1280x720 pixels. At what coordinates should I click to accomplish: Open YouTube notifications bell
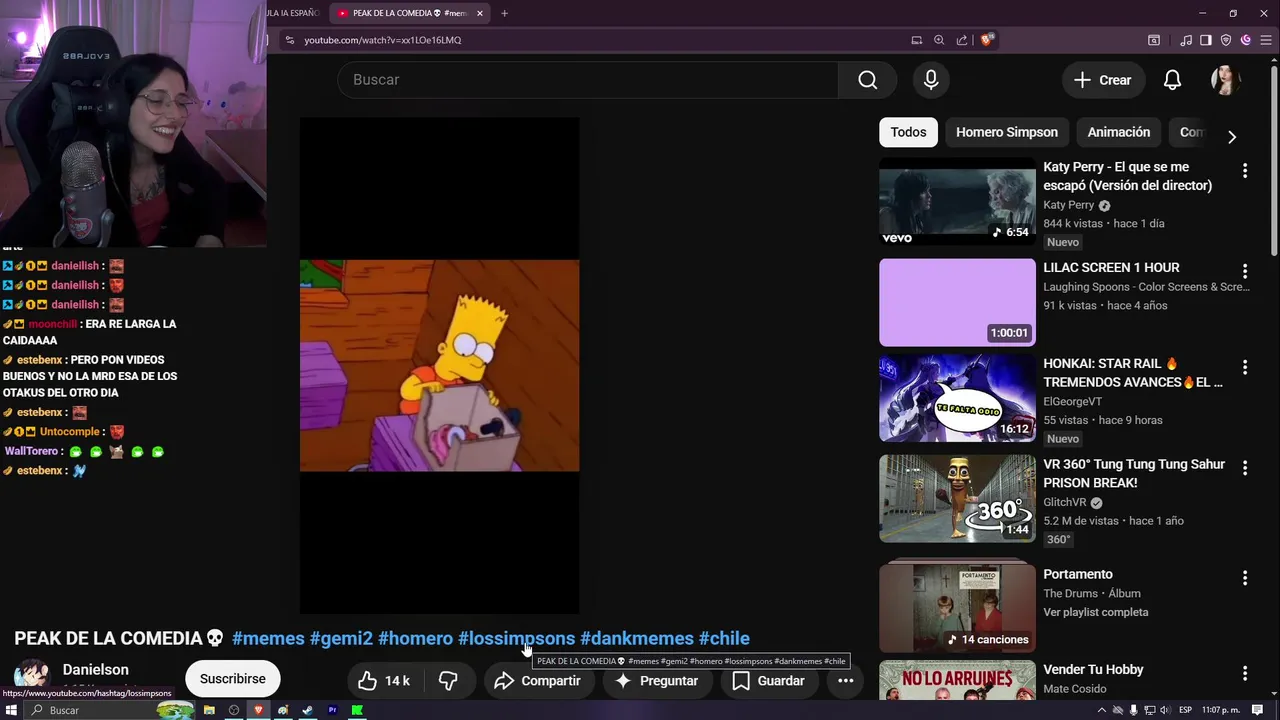[x=1172, y=80]
